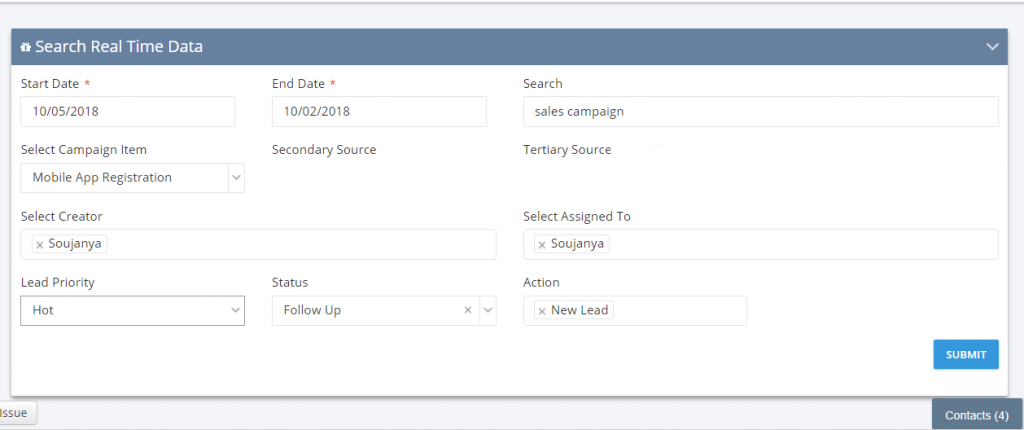Click the Issue button at bottom left
Image resolution: width=1024 pixels, height=430 pixels.
[18, 413]
